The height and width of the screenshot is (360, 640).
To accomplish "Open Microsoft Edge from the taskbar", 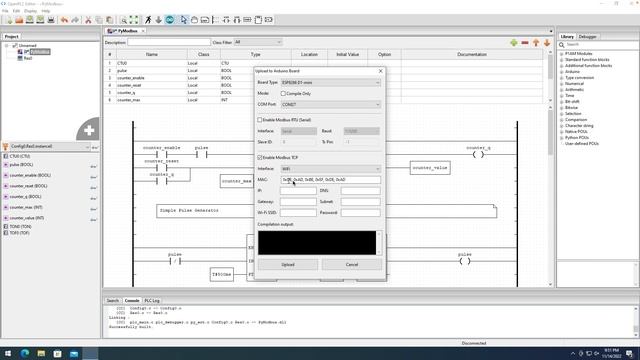I will 24,353.
